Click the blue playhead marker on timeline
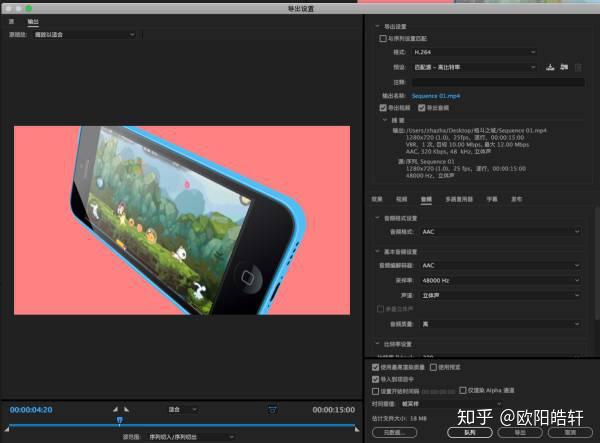Image resolution: width=600 pixels, height=443 pixels. click(x=119, y=420)
